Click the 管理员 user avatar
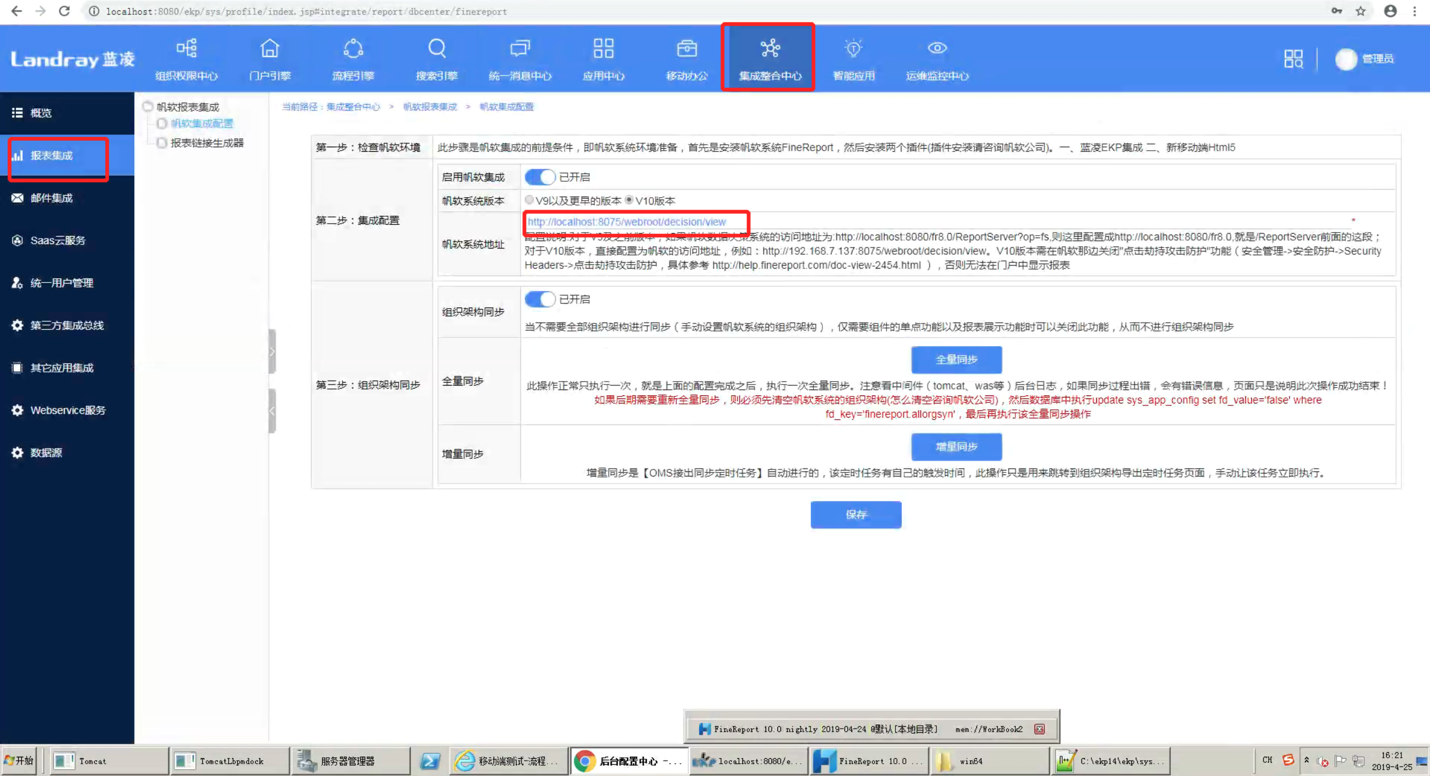This screenshot has width=1430, height=776. coord(1346,59)
